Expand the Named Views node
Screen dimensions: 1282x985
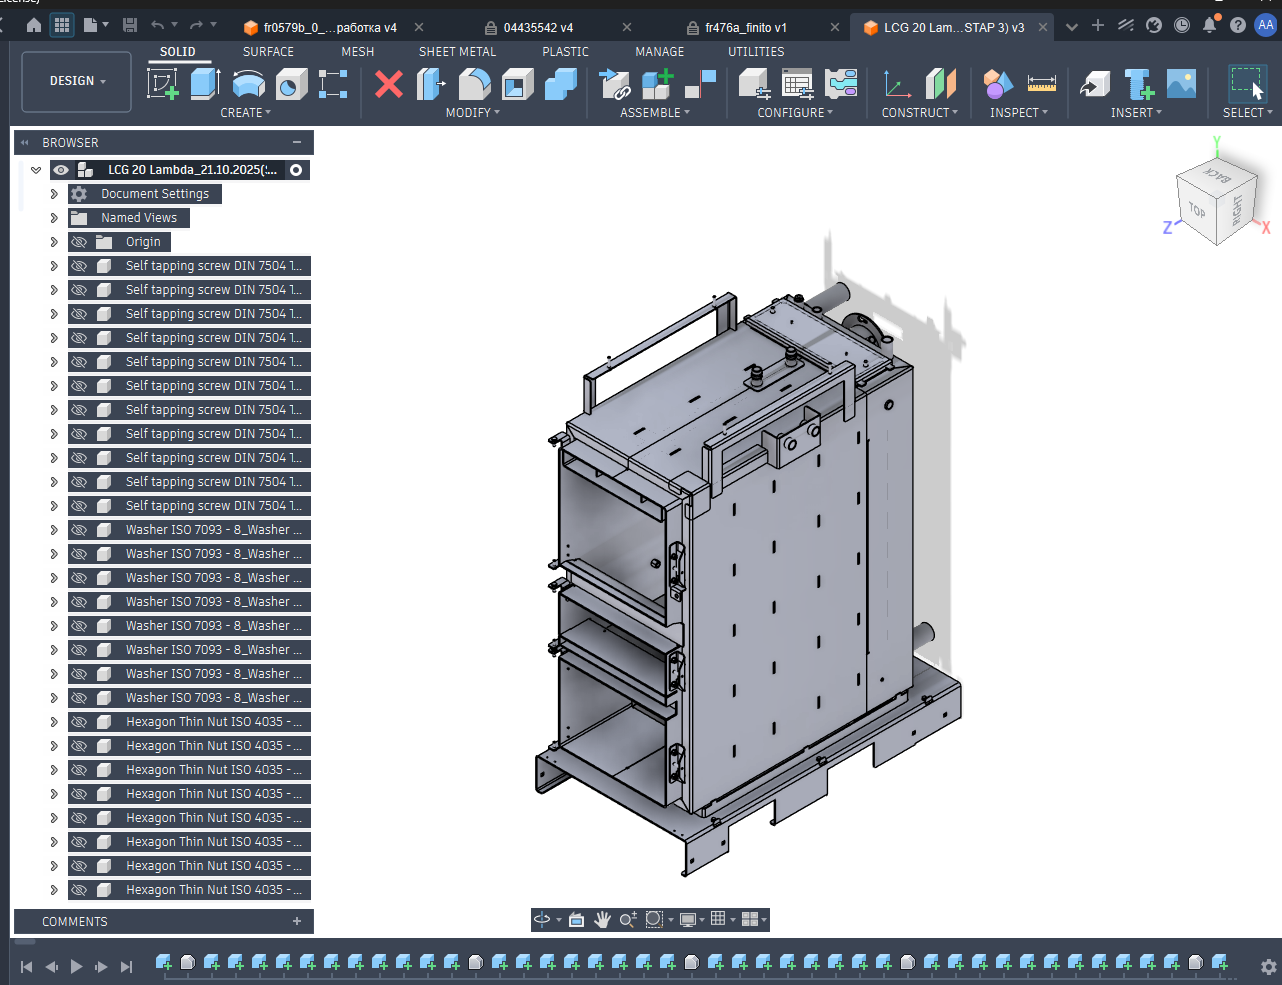click(54, 218)
